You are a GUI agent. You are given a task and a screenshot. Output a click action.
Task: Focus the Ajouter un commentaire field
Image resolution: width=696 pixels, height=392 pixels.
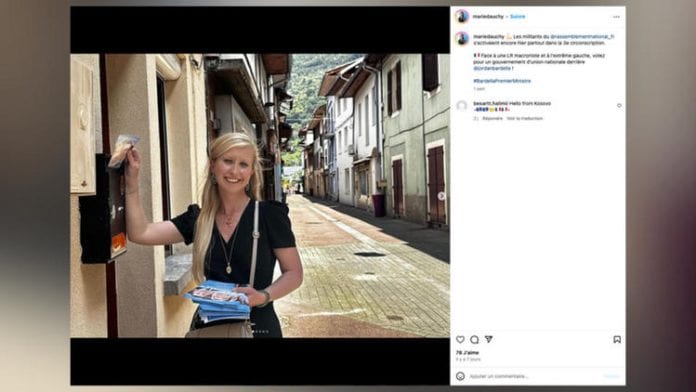[x=535, y=376]
